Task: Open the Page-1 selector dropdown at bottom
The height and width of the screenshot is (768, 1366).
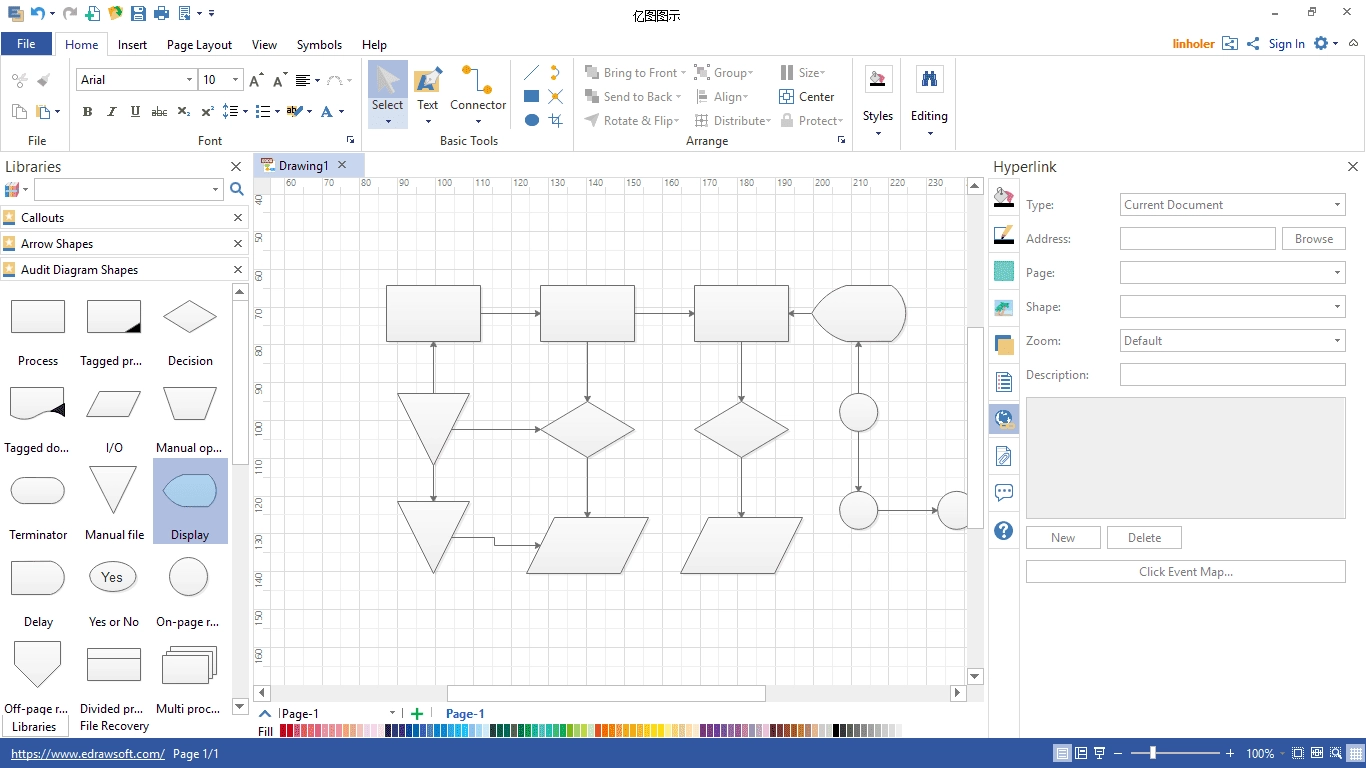Action: pos(391,713)
